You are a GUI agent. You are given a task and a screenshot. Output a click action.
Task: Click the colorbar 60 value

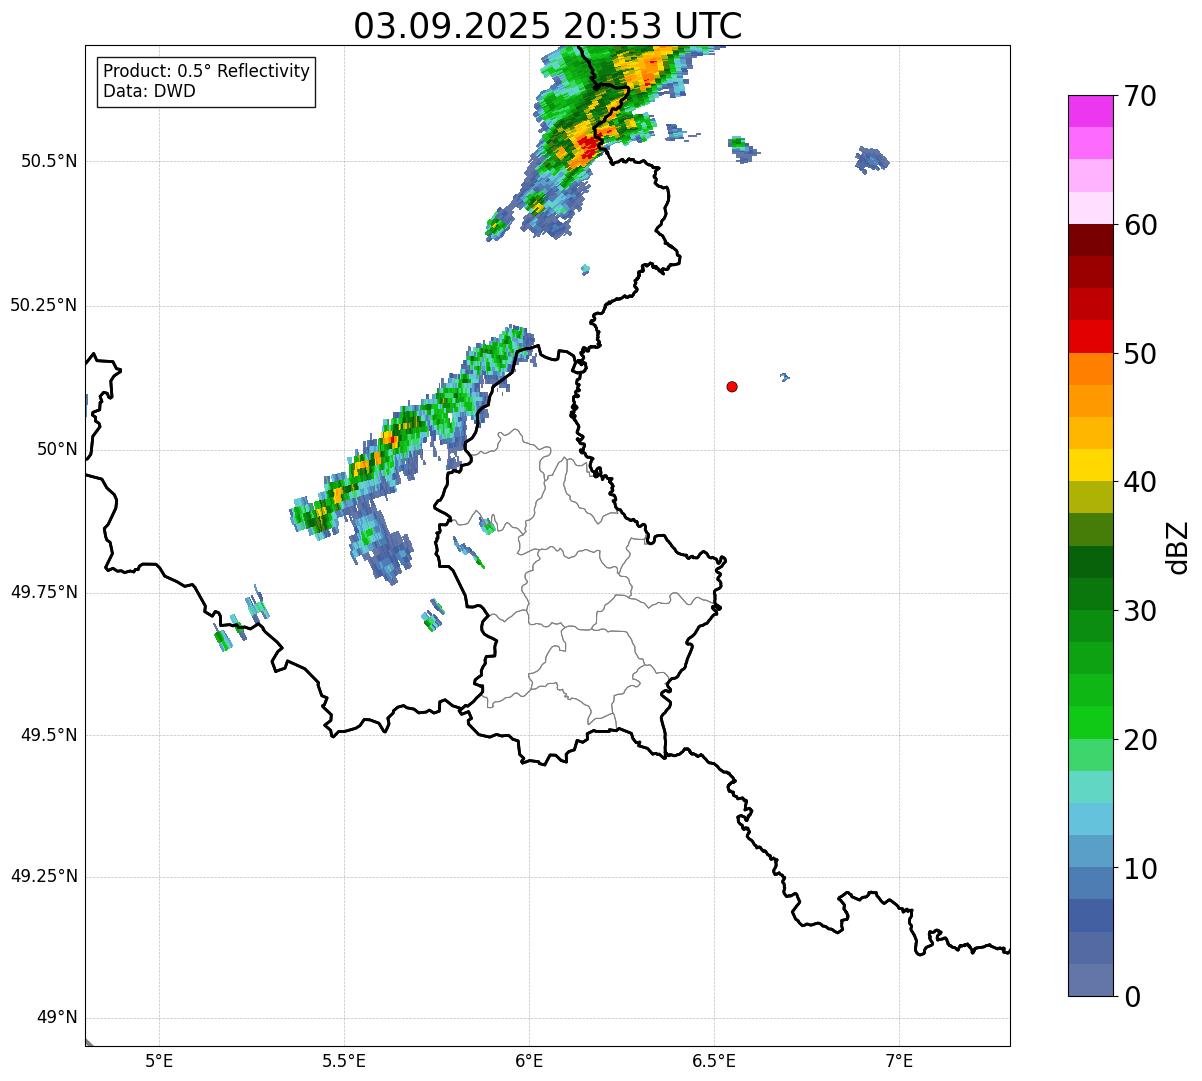click(1140, 225)
